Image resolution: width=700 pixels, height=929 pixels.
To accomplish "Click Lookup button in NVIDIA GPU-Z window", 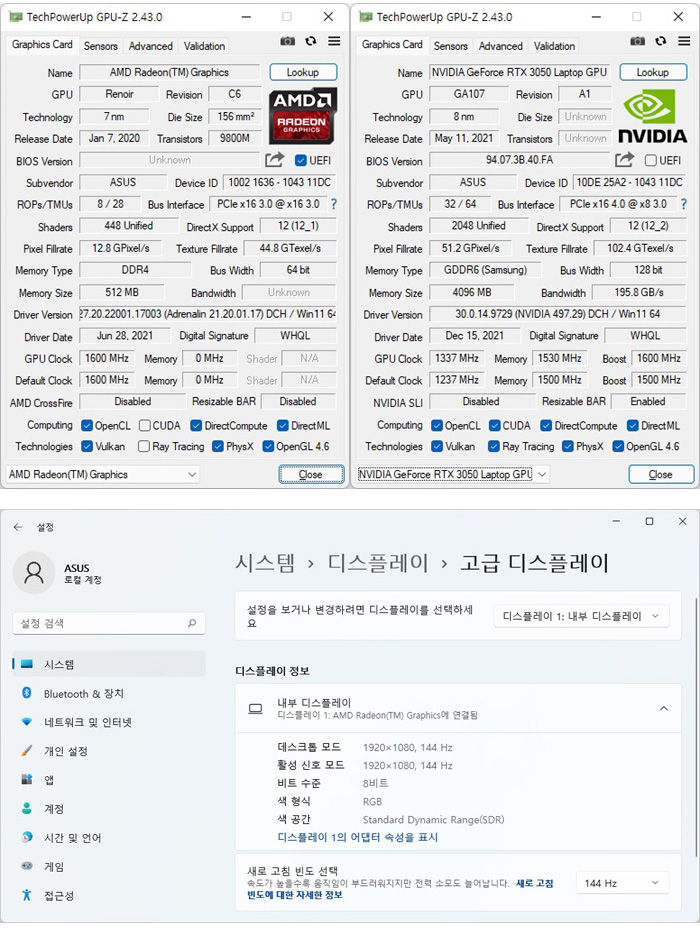I will click(653, 72).
